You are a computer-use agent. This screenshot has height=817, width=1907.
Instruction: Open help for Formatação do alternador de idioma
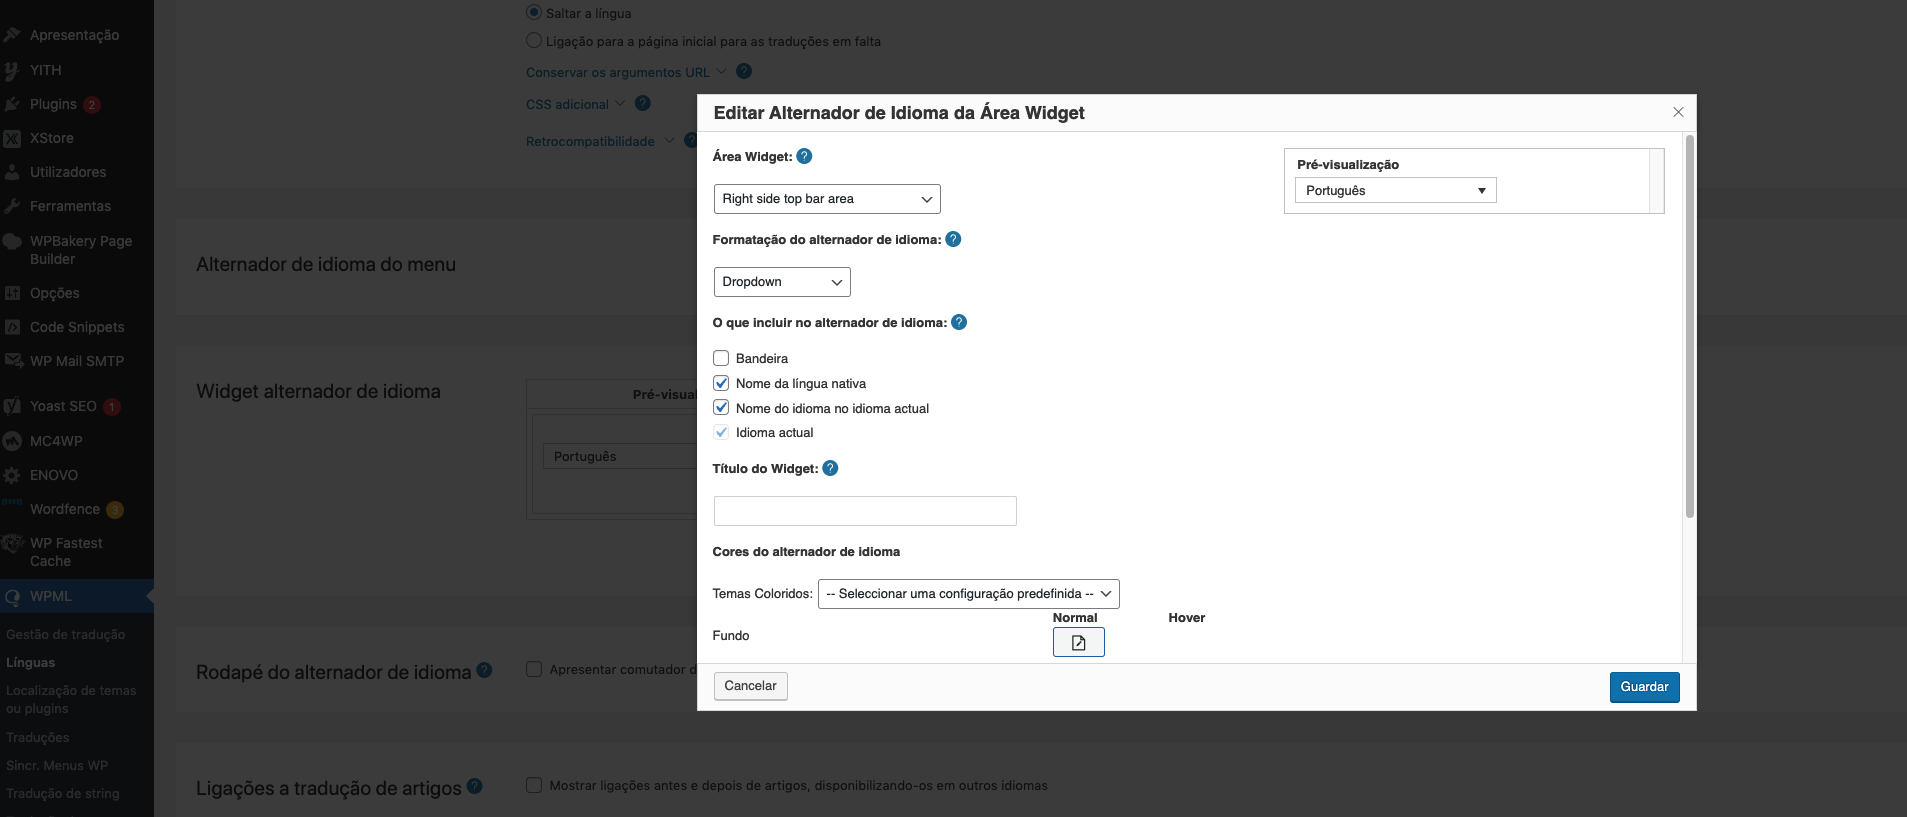point(953,239)
